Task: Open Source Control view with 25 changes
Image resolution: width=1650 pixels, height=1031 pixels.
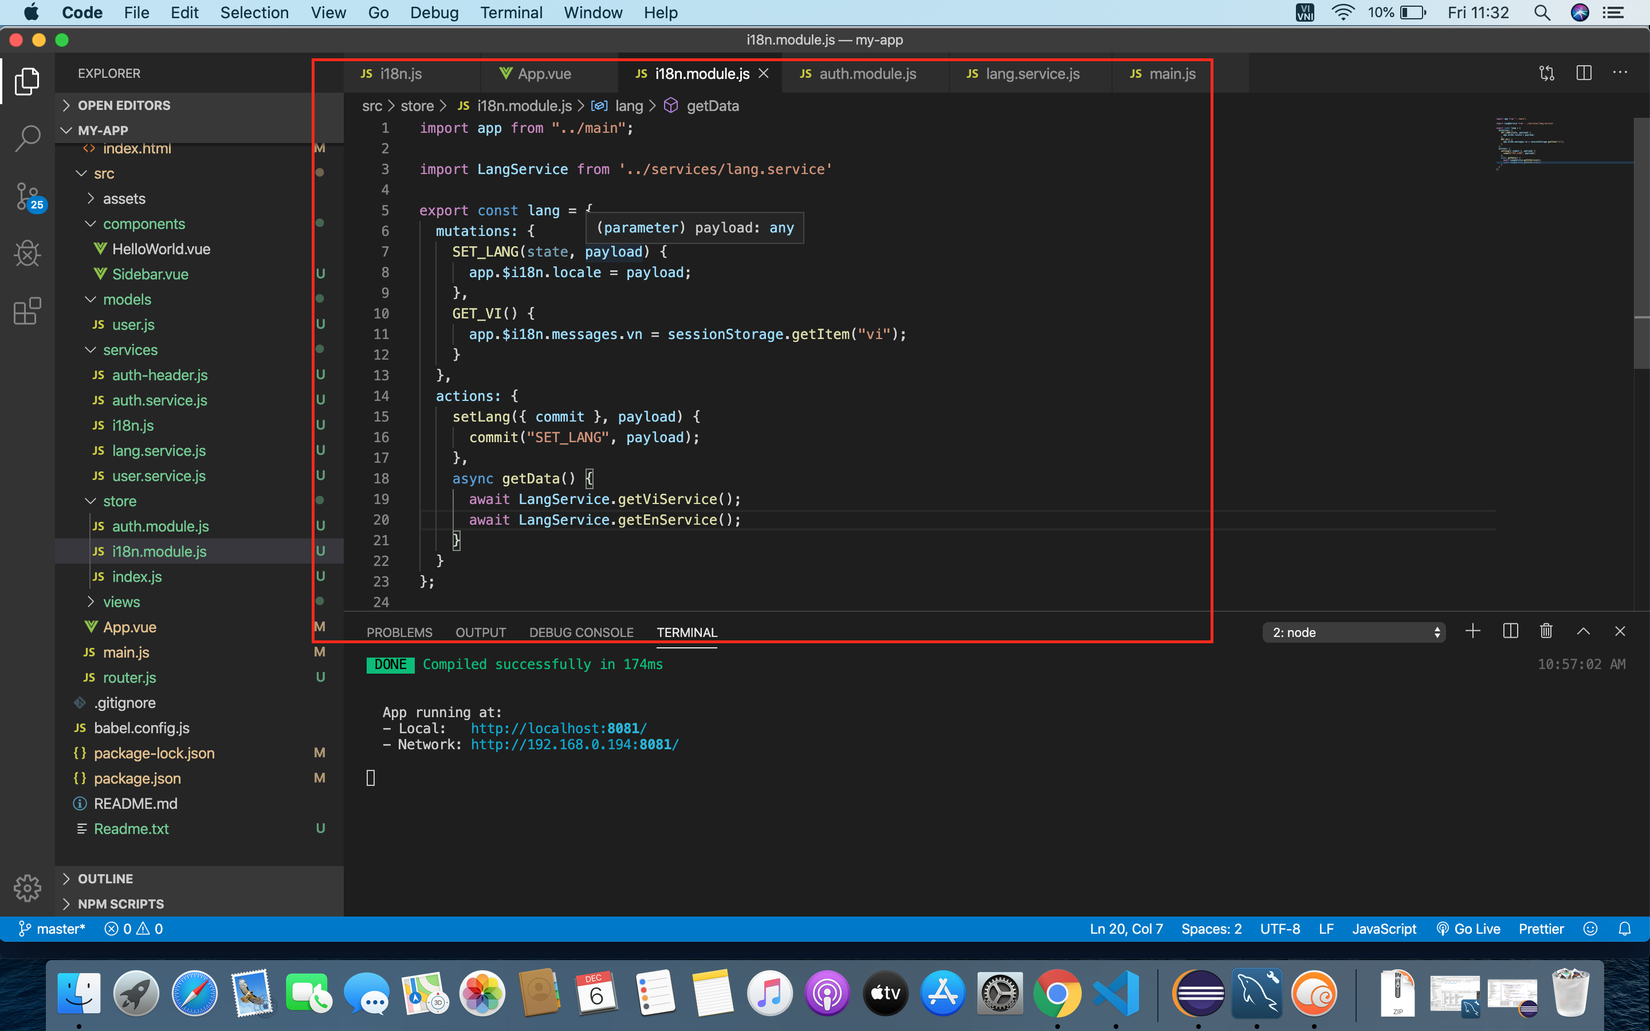Action: click(27, 196)
